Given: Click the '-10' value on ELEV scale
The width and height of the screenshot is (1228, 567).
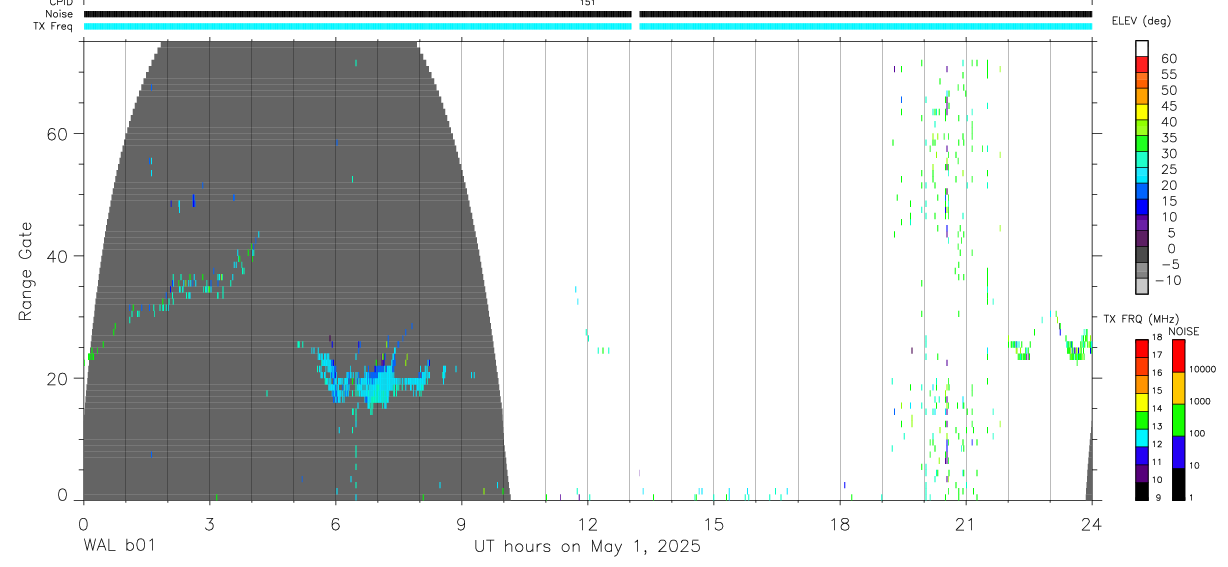Looking at the screenshot, I should click(1167, 280).
